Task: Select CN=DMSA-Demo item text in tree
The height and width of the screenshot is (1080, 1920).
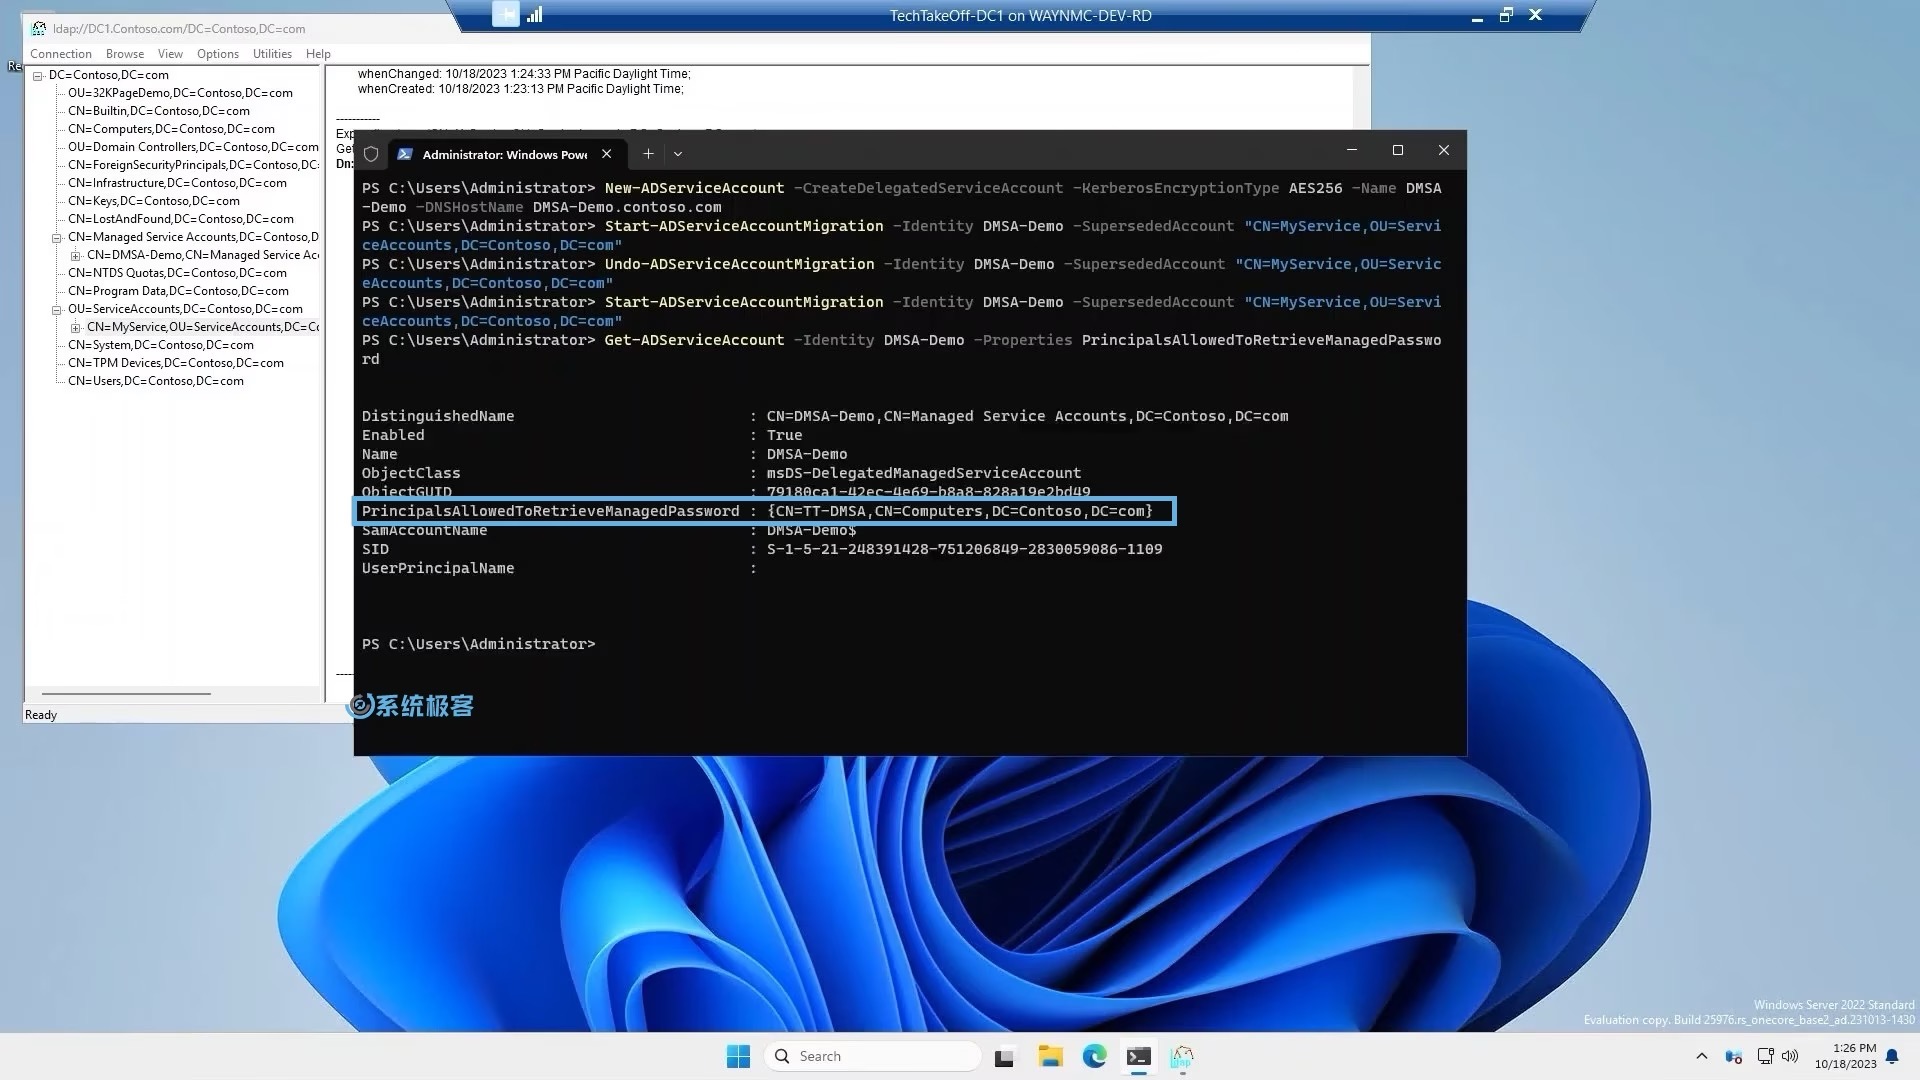Action: 203,255
